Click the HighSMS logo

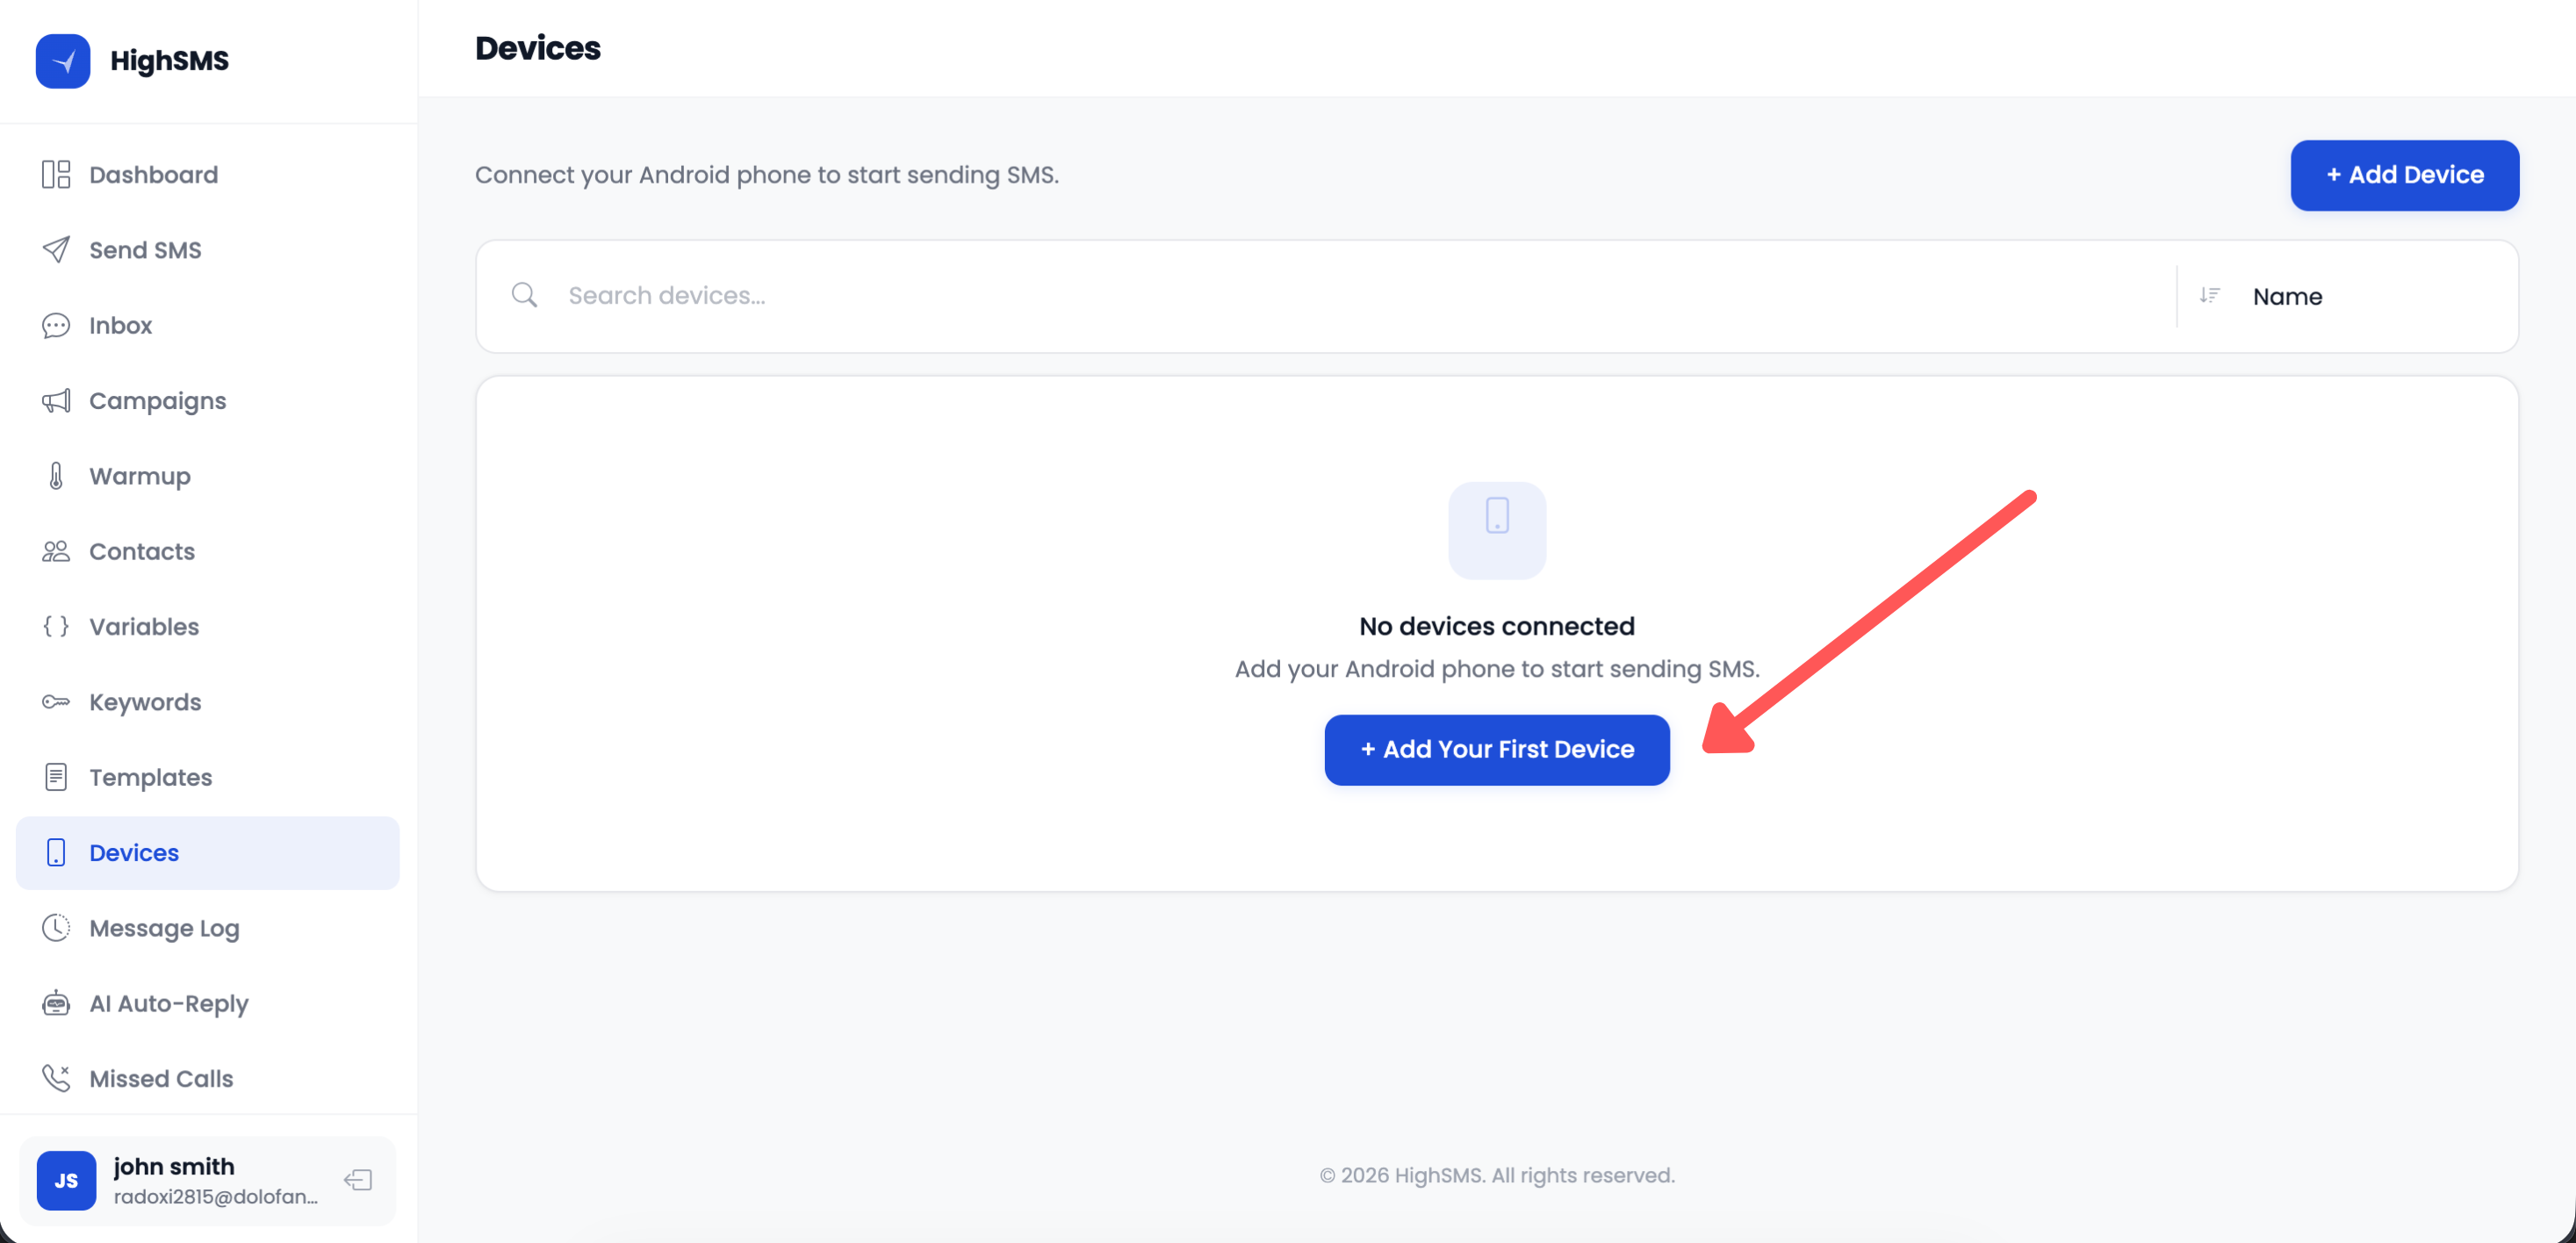(x=133, y=60)
